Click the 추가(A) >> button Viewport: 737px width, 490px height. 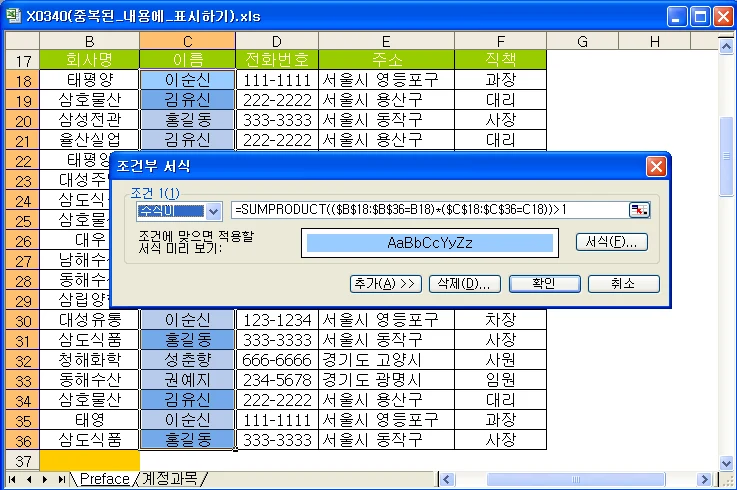click(x=385, y=284)
